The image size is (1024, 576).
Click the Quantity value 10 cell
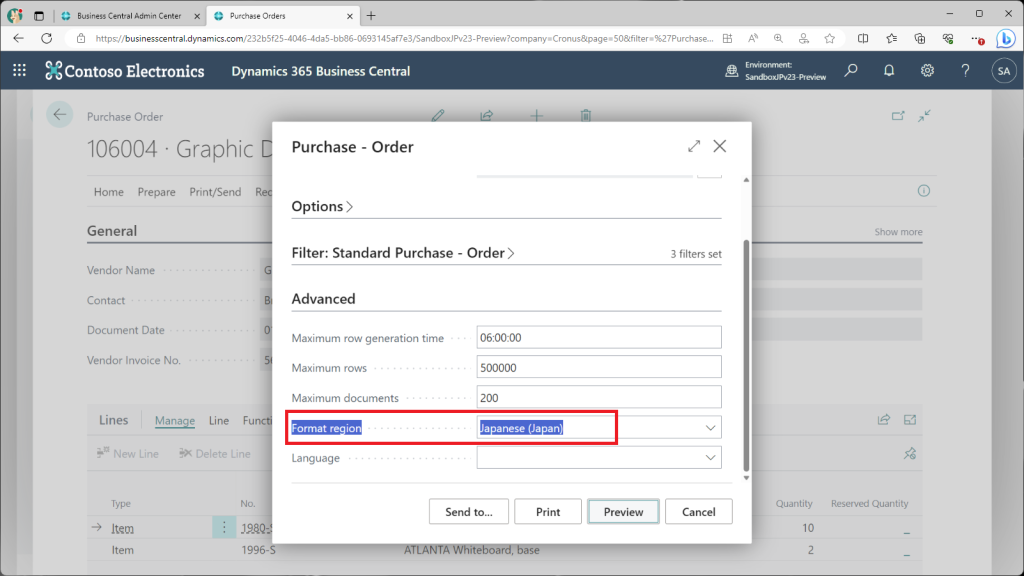(x=808, y=528)
